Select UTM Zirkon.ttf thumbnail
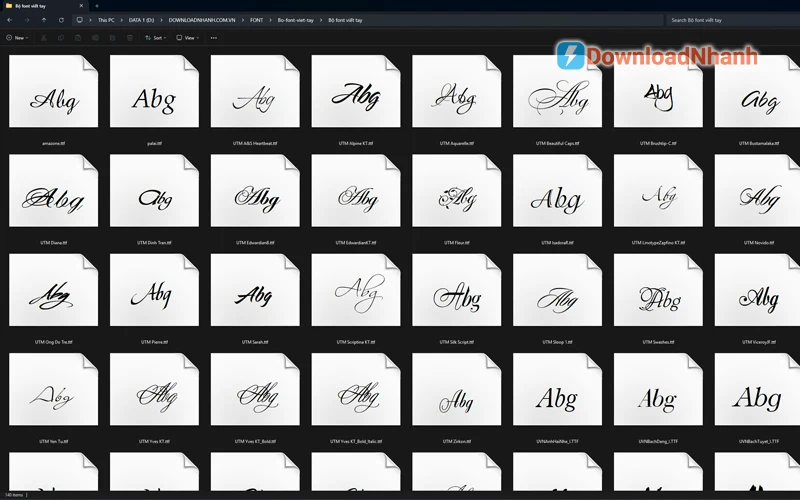Image resolution: width=800 pixels, height=500 pixels. 457,390
